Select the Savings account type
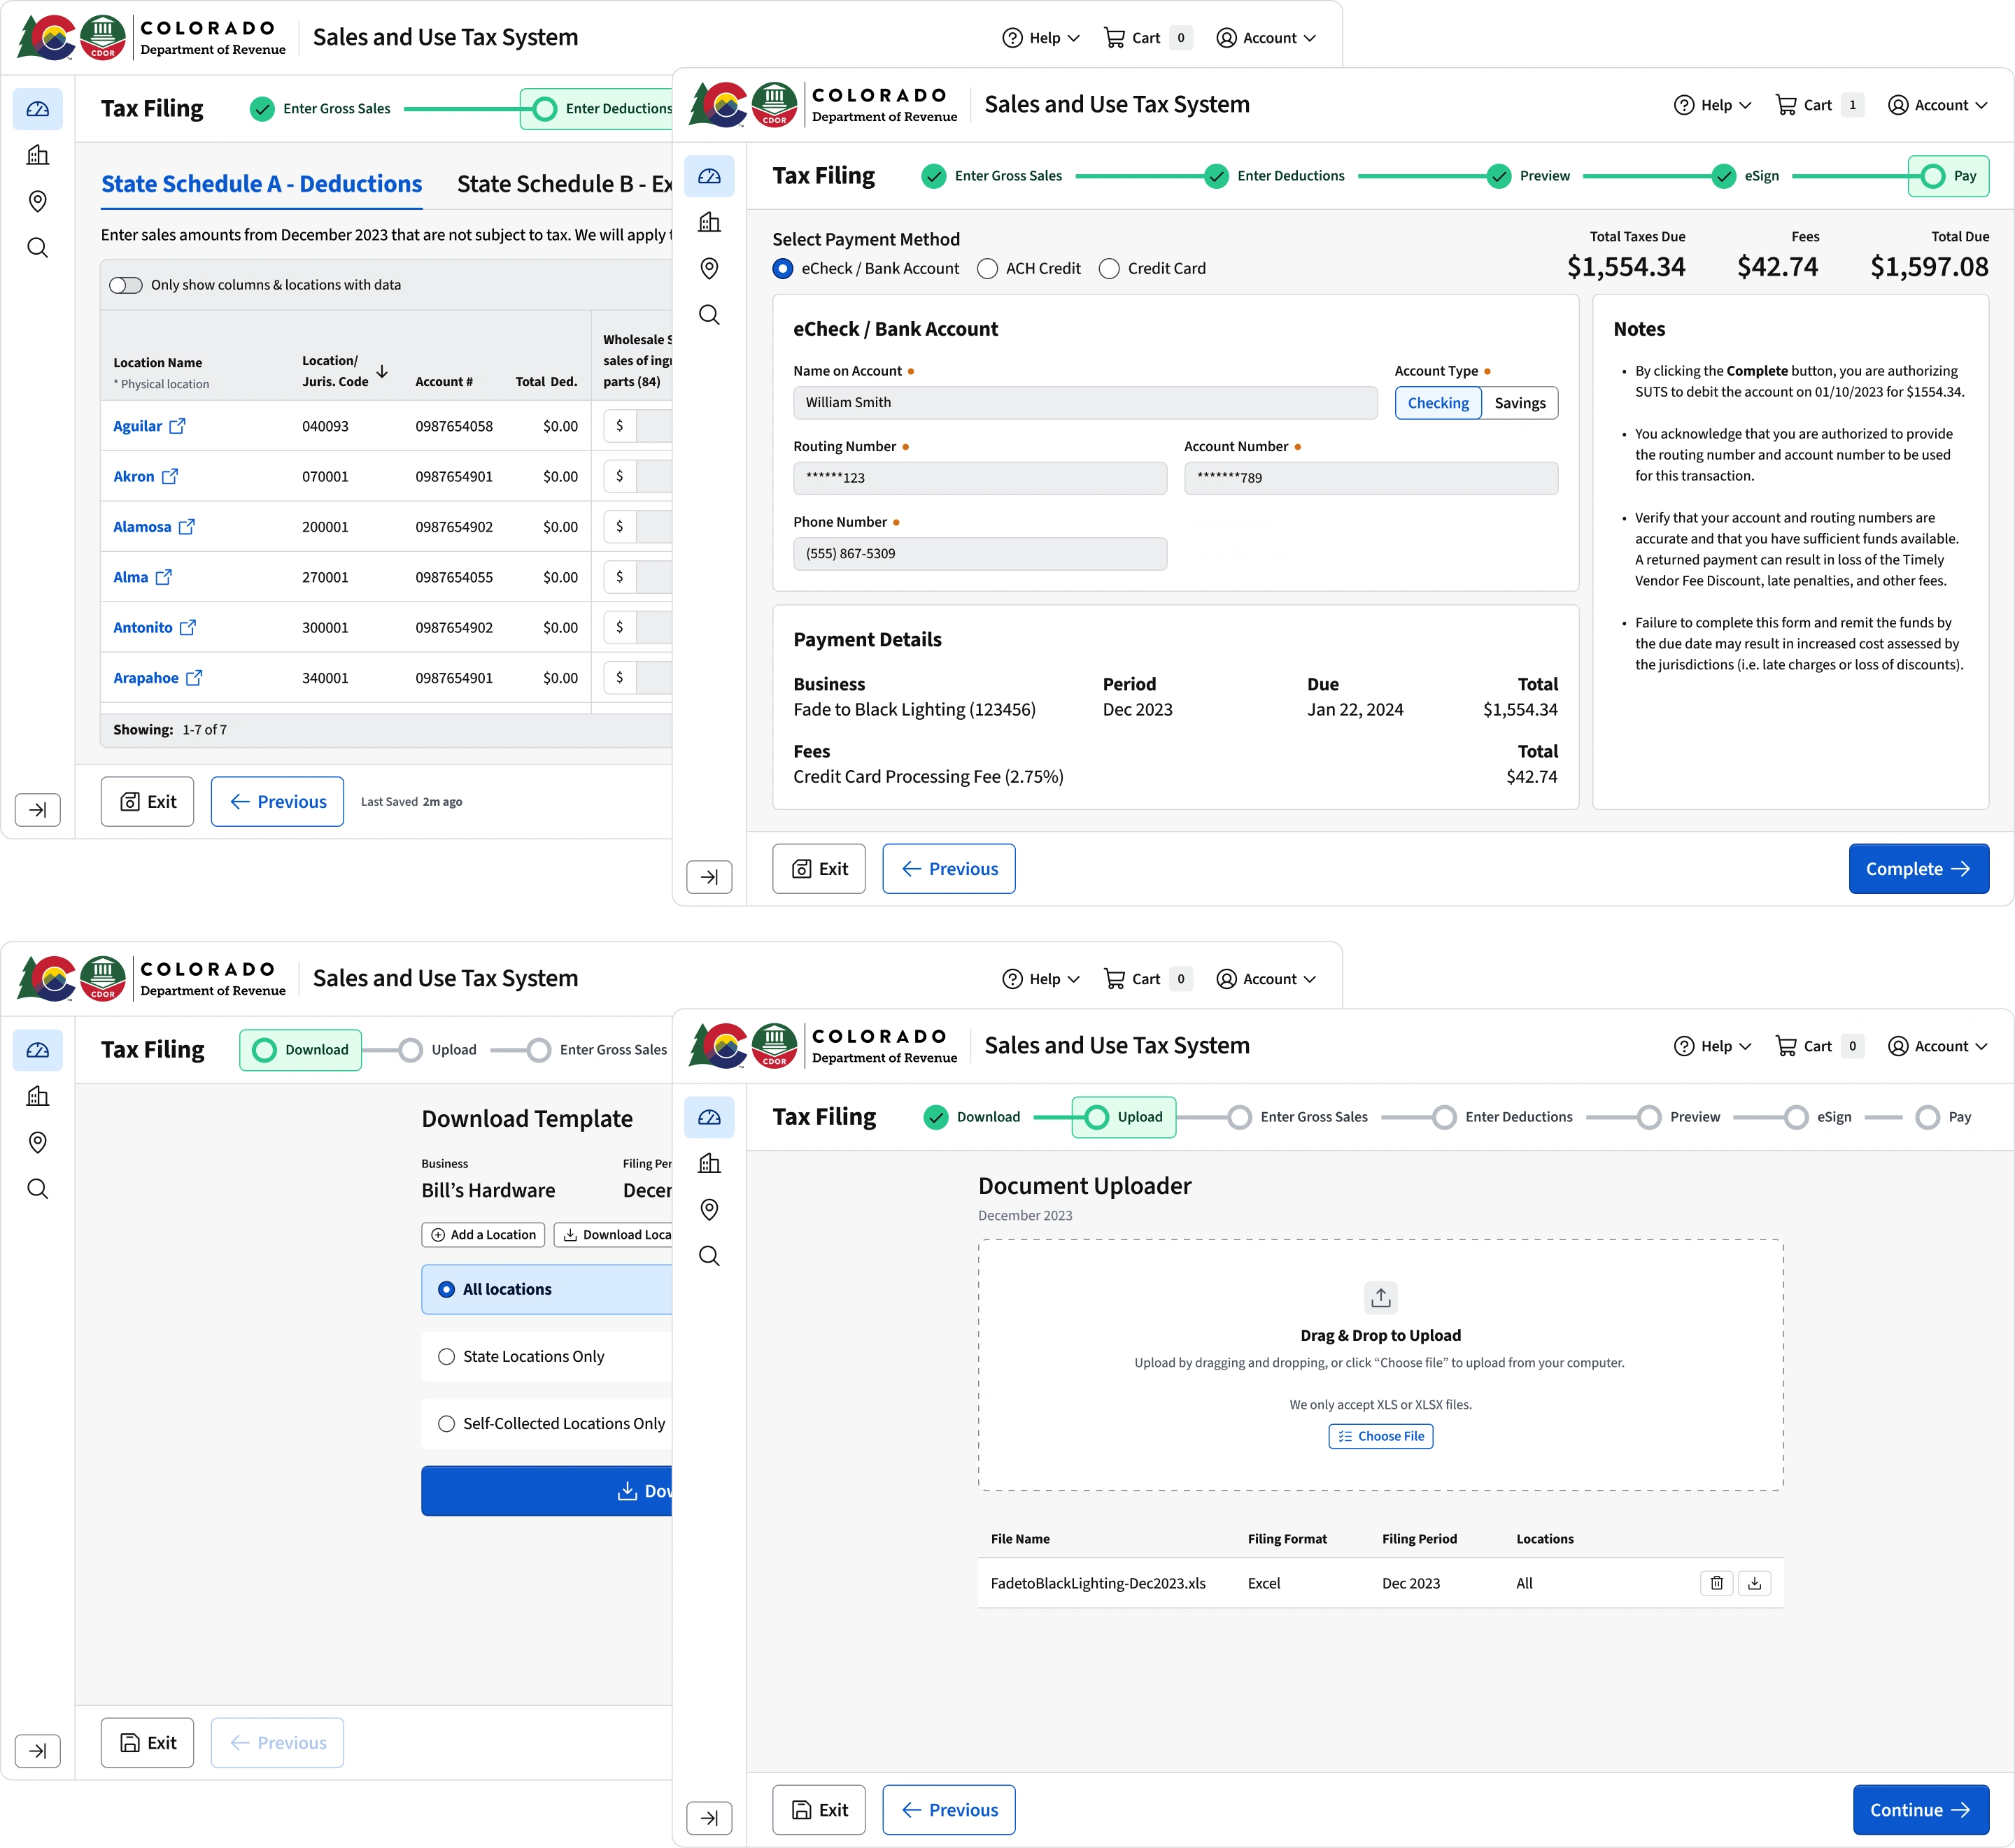Image resolution: width=2015 pixels, height=1848 pixels. tap(1520, 403)
